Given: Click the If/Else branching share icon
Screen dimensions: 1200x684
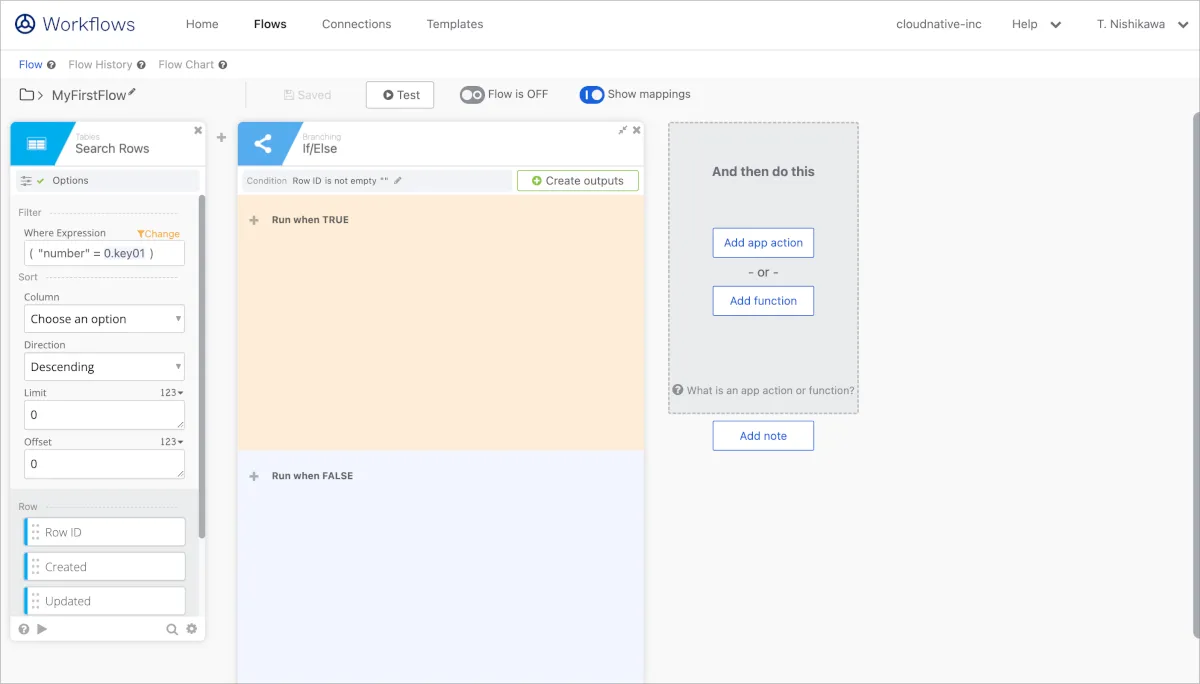Looking at the screenshot, I should (x=263, y=144).
